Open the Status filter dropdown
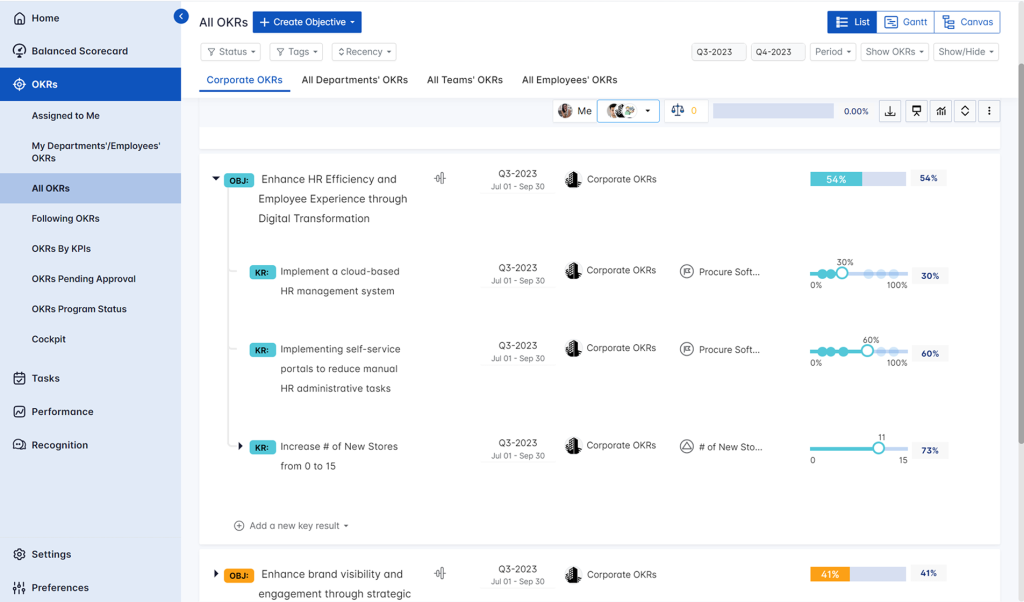This screenshot has width=1024, height=602. coord(232,52)
